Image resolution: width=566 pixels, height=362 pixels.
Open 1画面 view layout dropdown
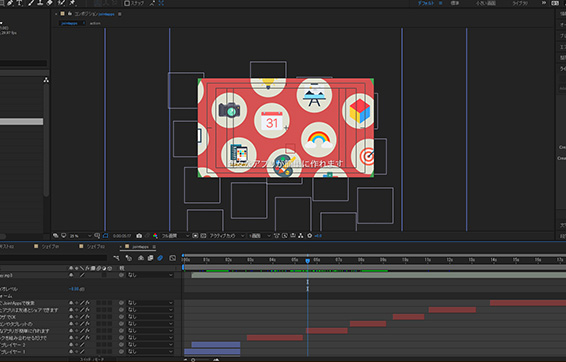point(260,236)
